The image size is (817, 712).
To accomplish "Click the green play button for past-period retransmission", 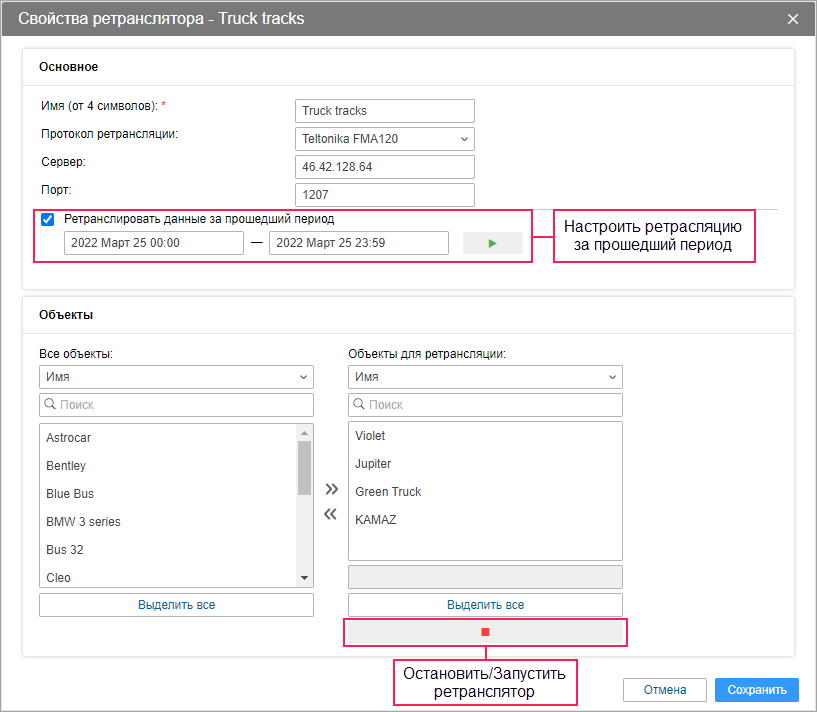I will [492, 243].
